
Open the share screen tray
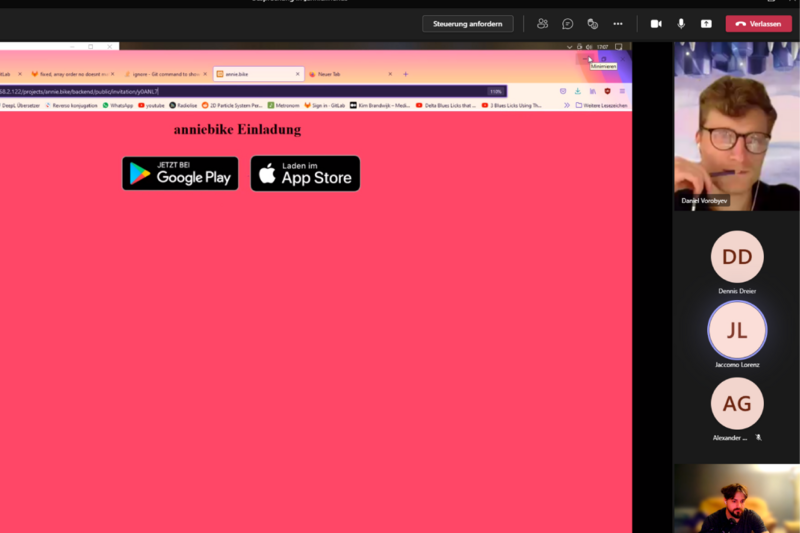(706, 23)
